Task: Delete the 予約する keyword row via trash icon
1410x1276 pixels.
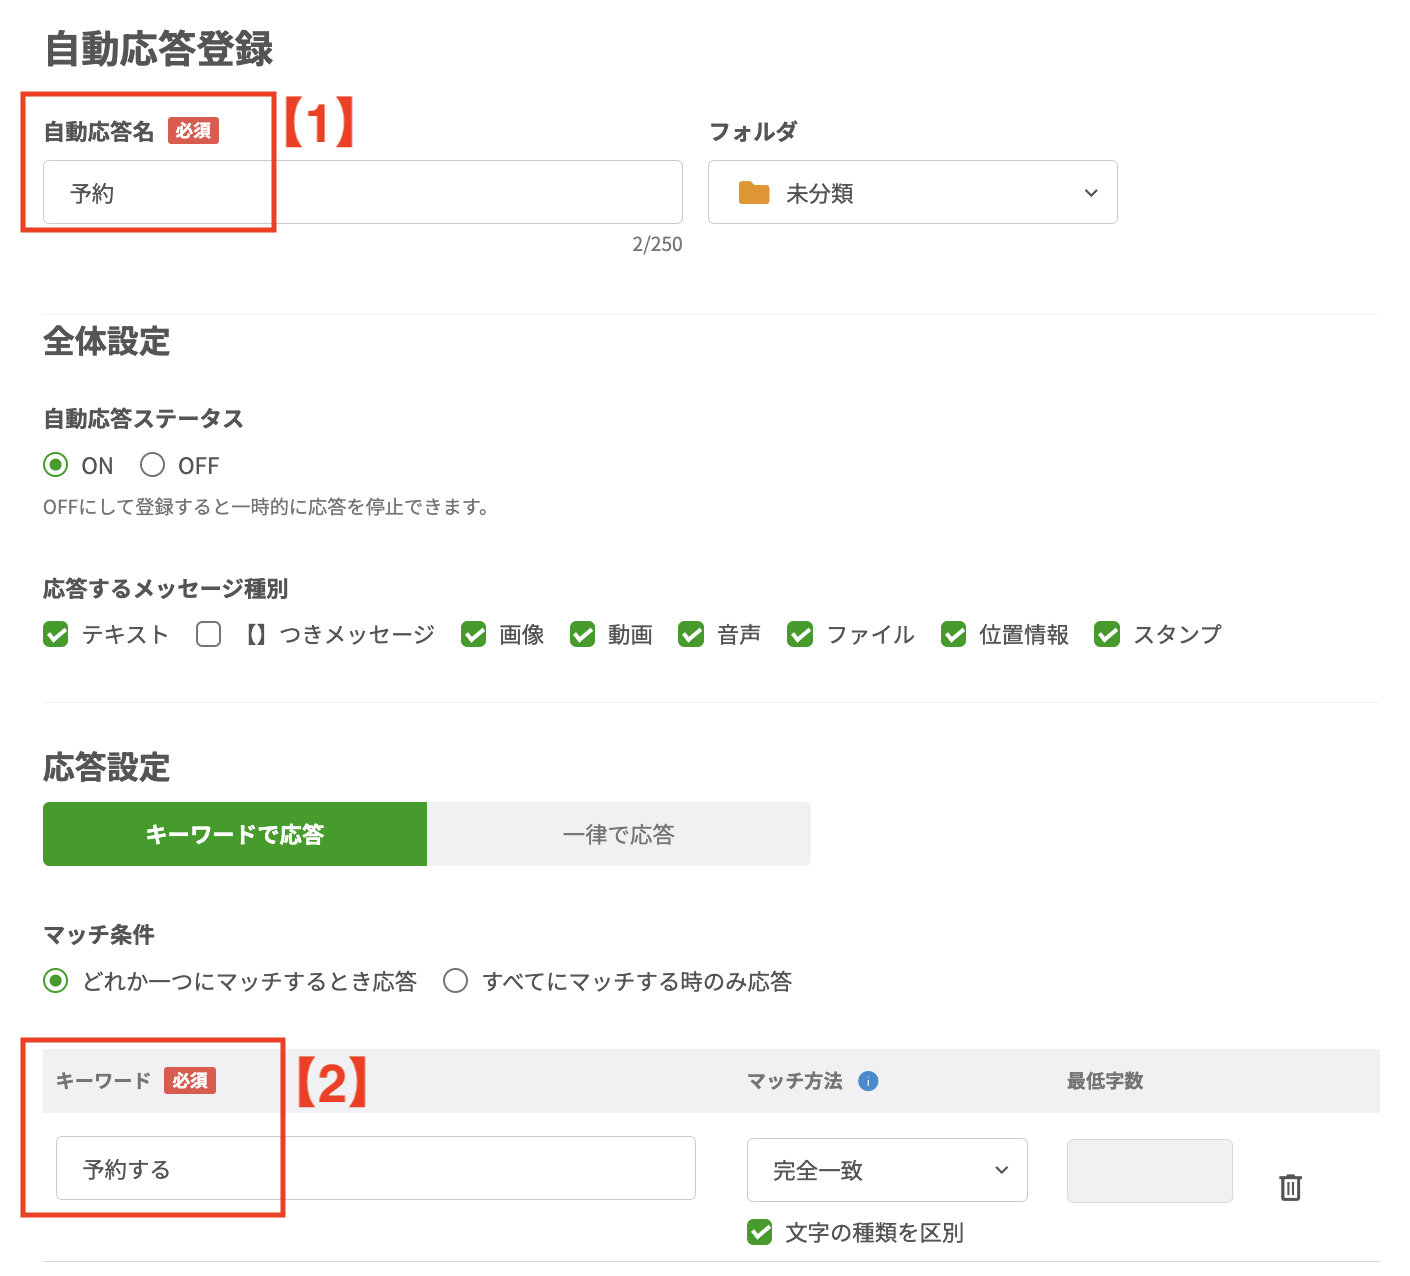Action: 1290,1188
